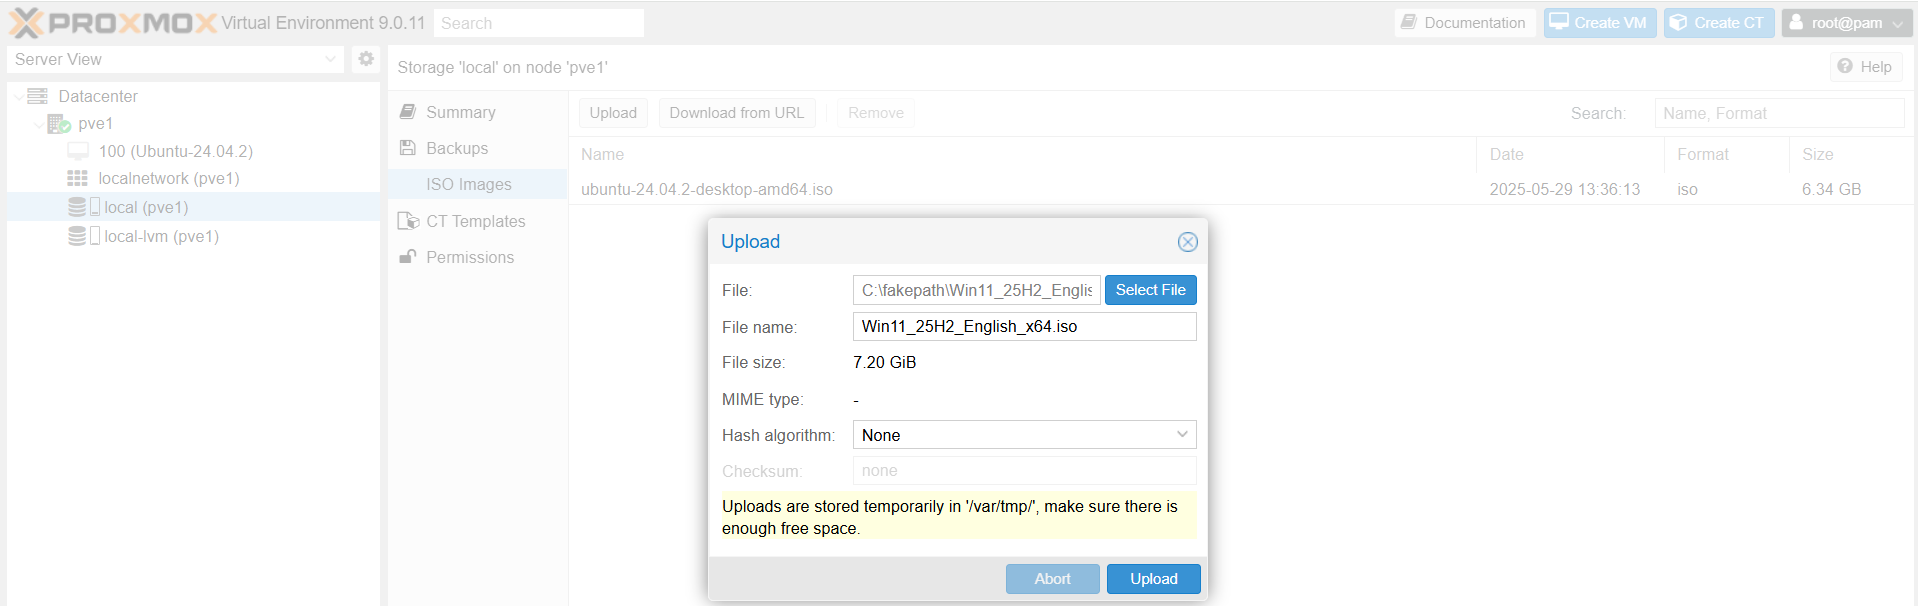Open the Server View gear settings
This screenshot has width=1918, height=606.
point(366,59)
